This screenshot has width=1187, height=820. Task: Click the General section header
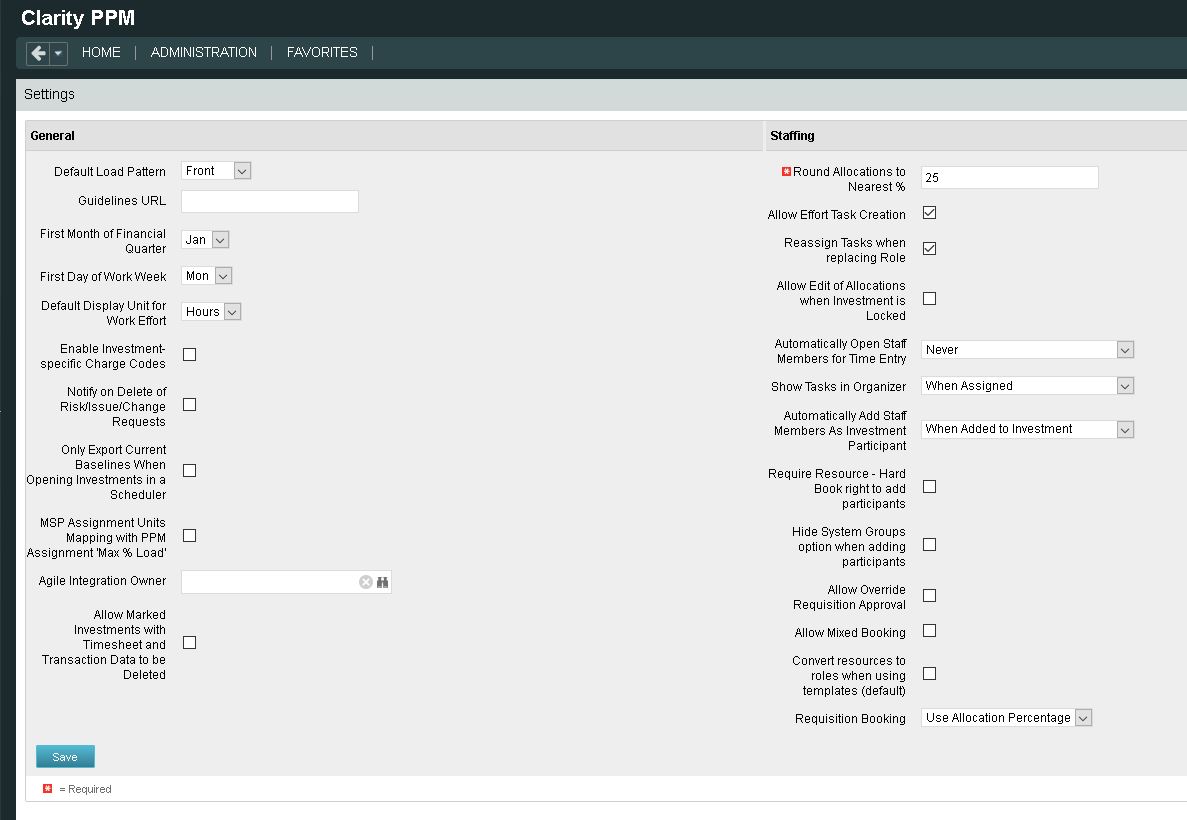coord(52,136)
